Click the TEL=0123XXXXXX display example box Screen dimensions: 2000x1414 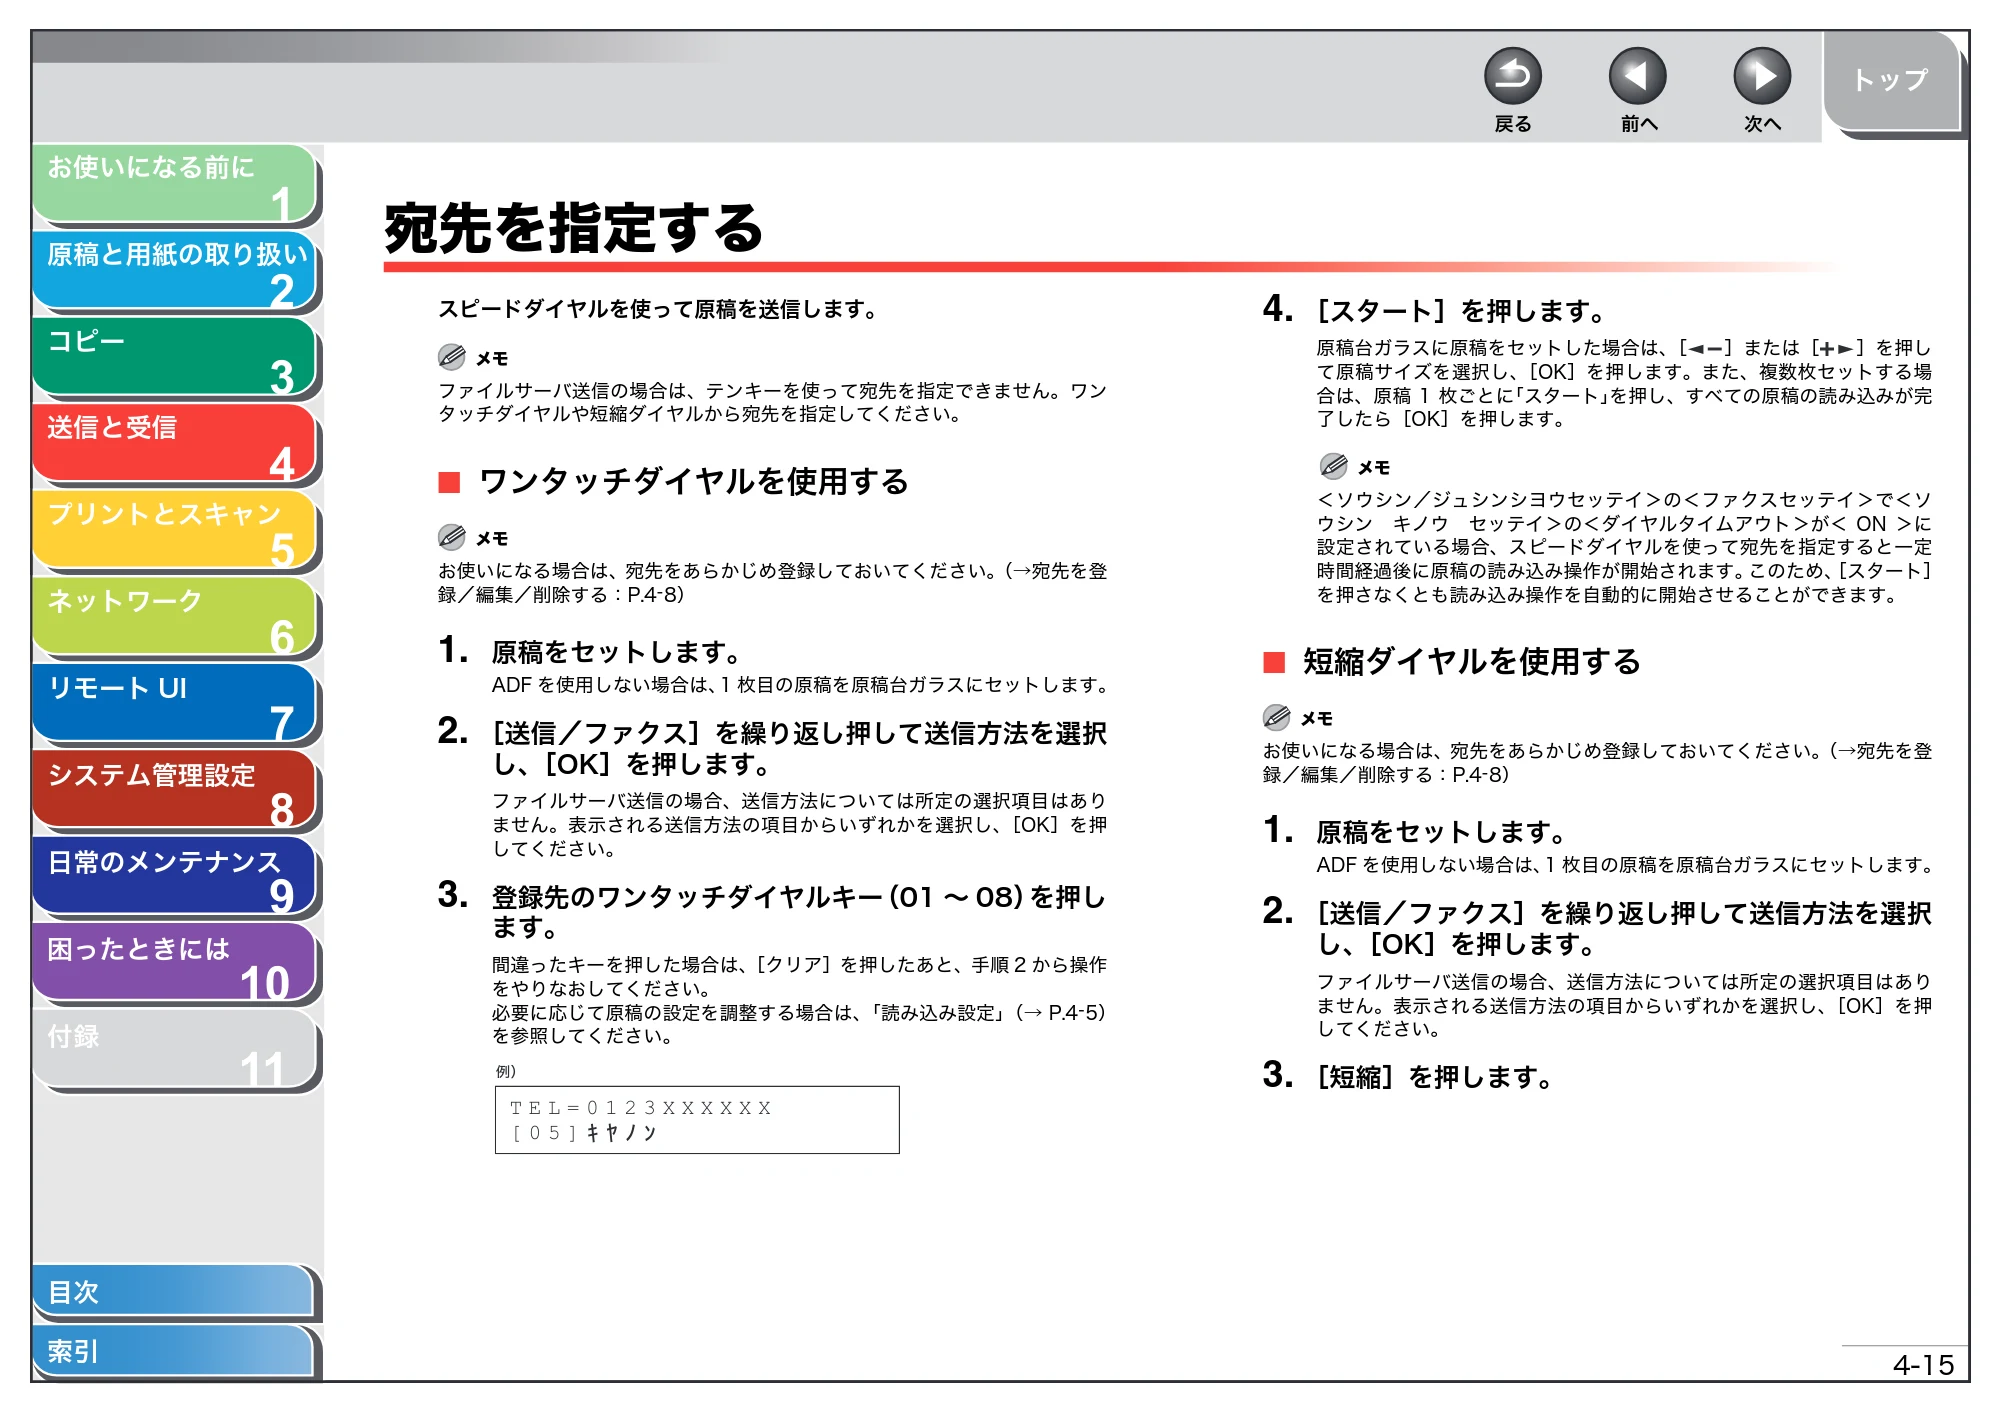(697, 1120)
